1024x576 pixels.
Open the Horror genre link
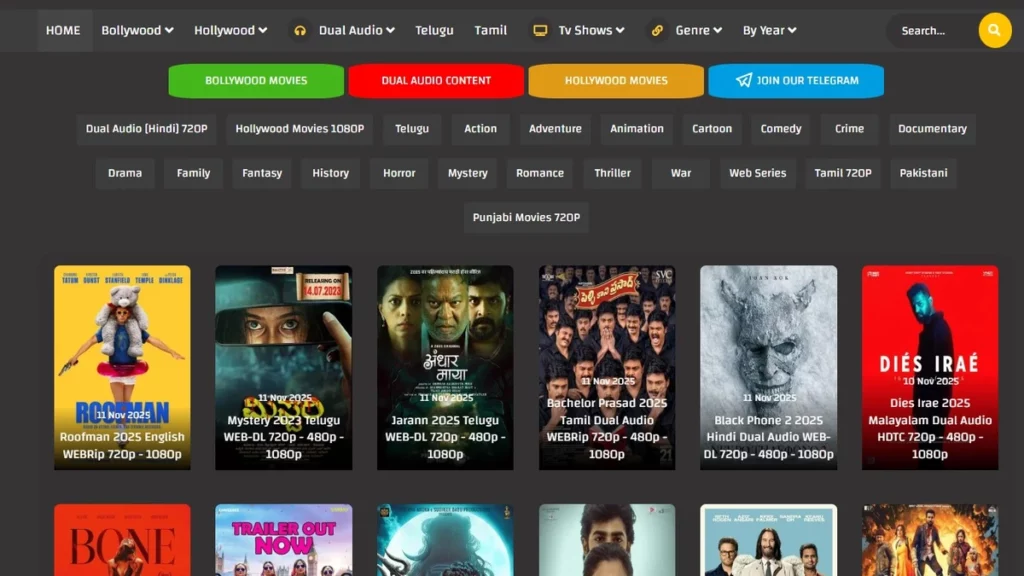tap(398, 173)
